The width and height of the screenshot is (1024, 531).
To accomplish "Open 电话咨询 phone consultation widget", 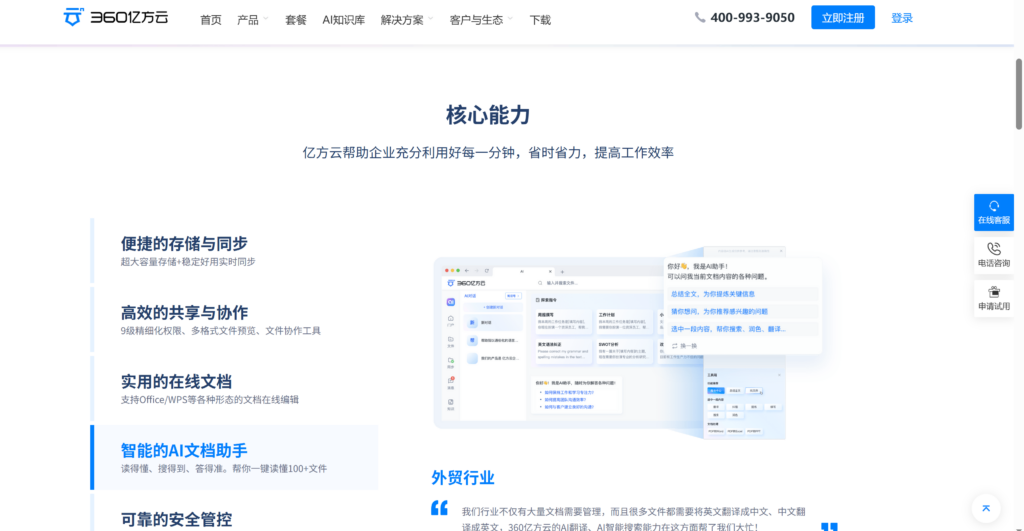I will point(993,255).
